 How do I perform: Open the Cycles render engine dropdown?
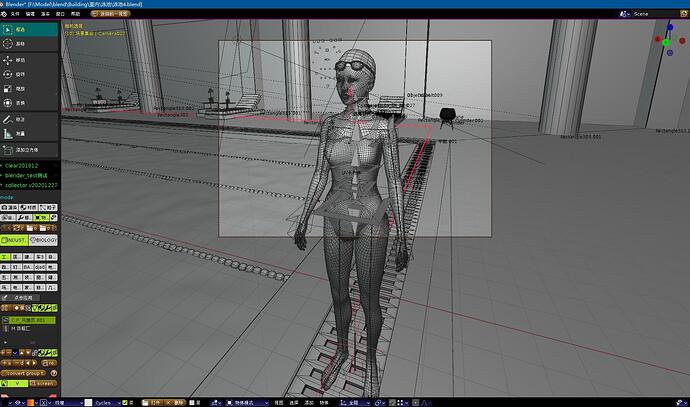click(107, 403)
